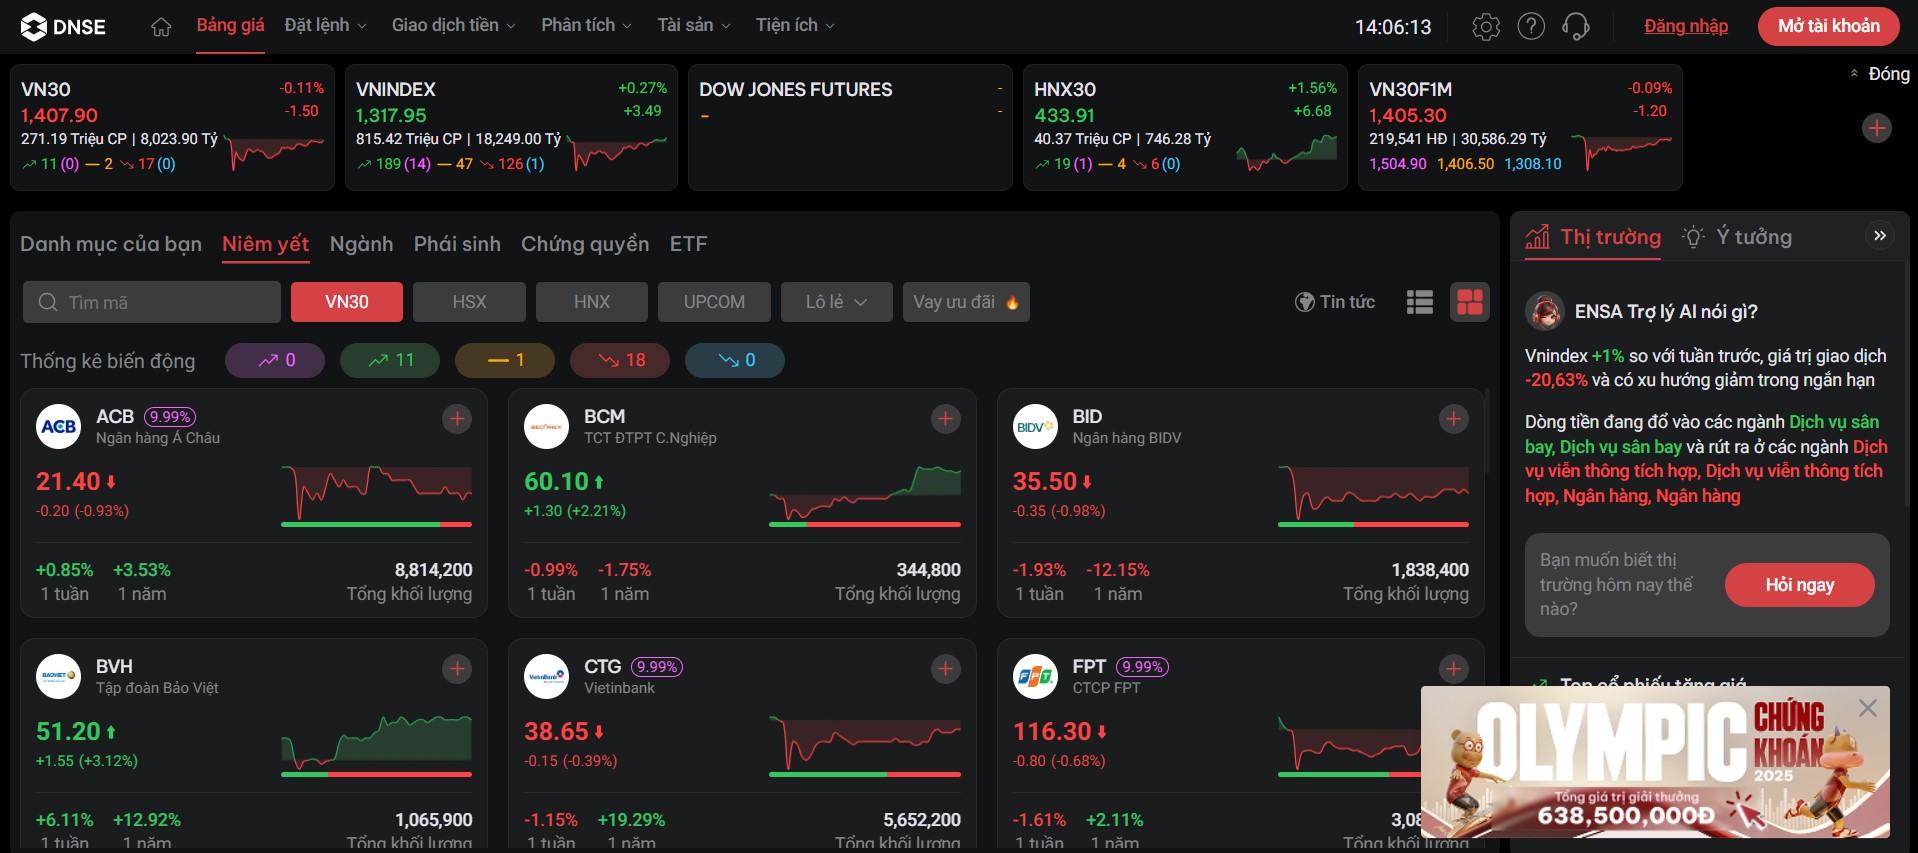Viewport: 1918px width, 853px height.
Task: Filter by floor-price stocks count 0
Action: click(x=735, y=360)
